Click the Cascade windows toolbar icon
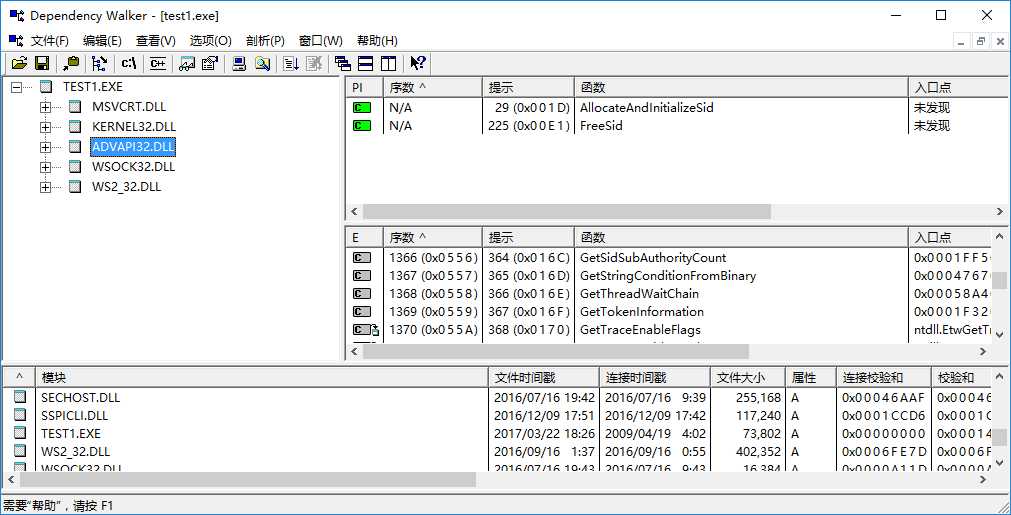 pyautogui.click(x=343, y=63)
